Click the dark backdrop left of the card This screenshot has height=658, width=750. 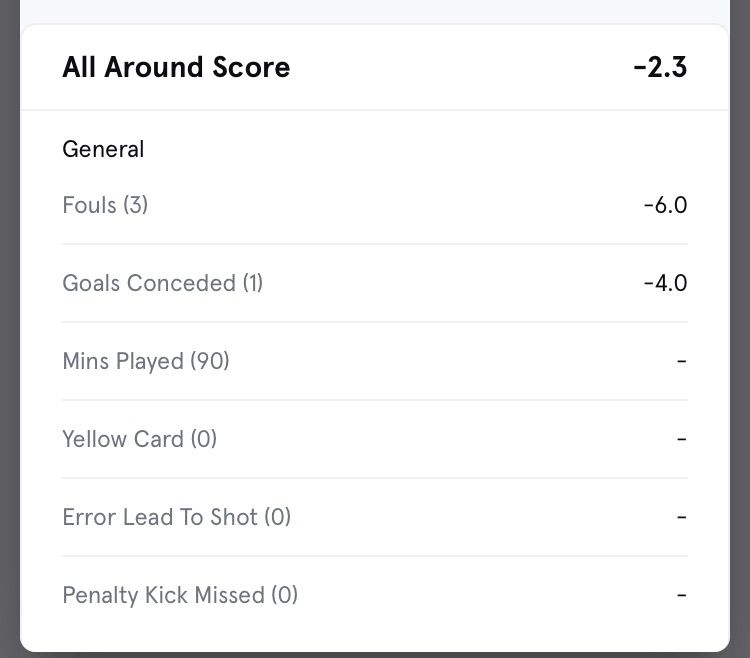point(9,330)
